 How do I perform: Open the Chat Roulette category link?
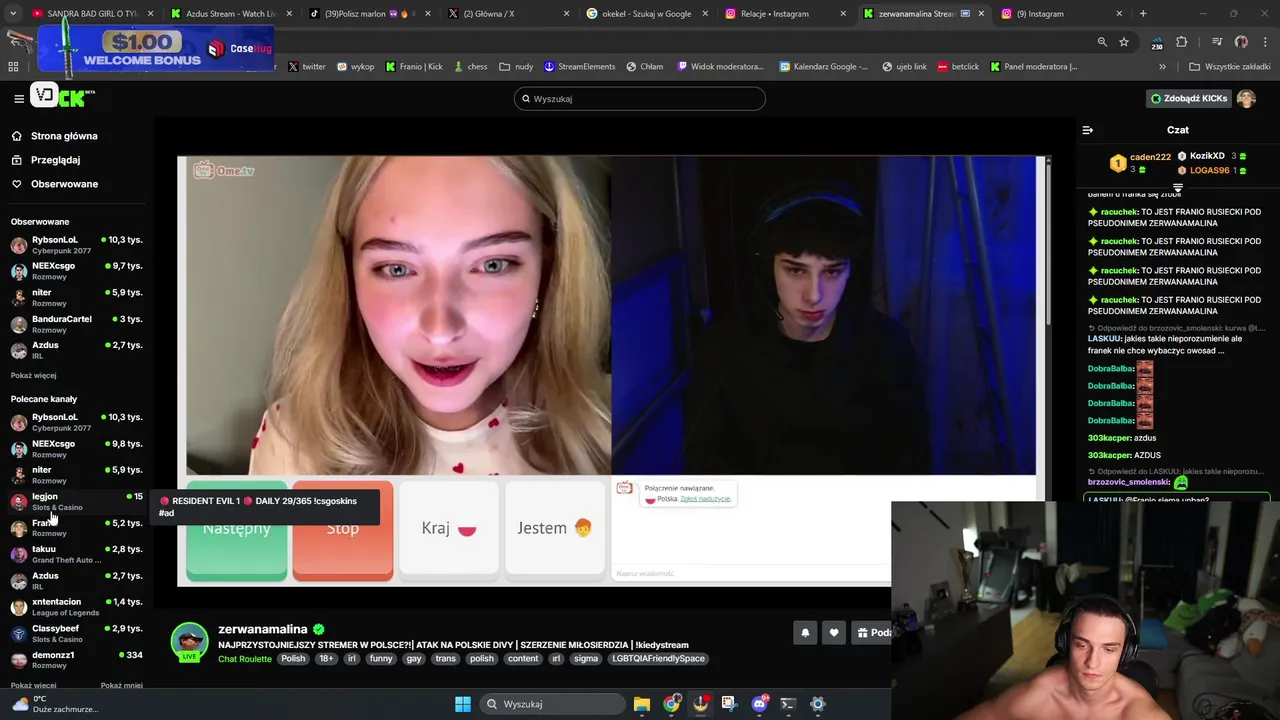245,659
